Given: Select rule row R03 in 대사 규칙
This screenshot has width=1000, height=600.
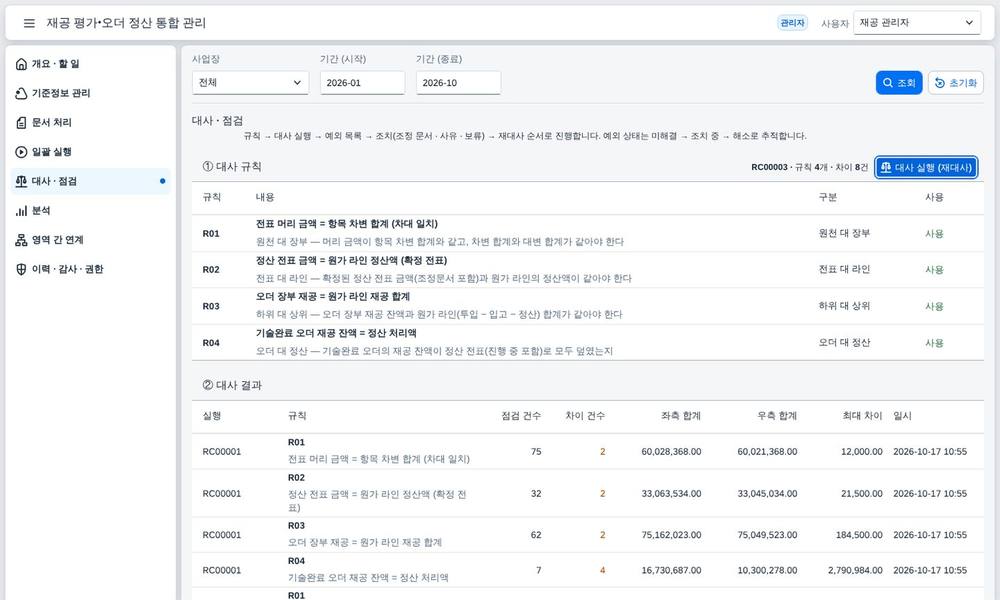Looking at the screenshot, I should pyautogui.click(x=587, y=306).
